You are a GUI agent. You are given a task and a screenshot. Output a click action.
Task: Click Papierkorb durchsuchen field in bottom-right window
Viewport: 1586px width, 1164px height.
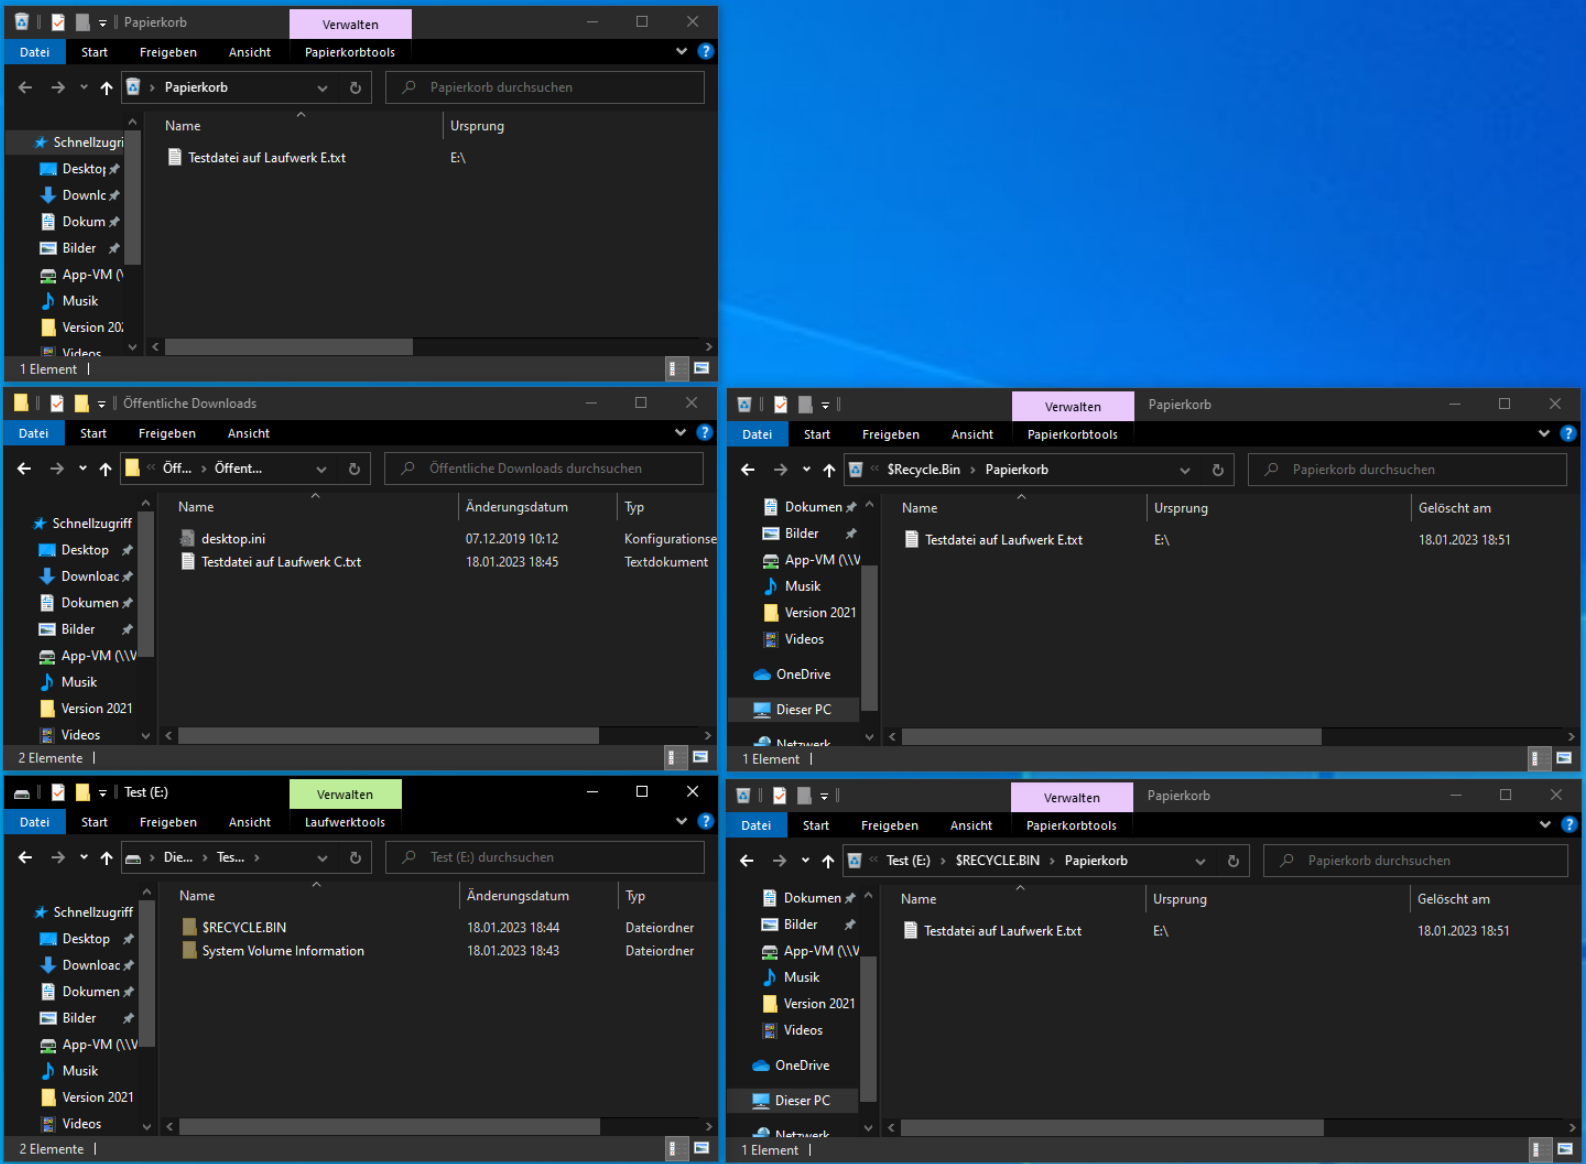tap(1415, 861)
